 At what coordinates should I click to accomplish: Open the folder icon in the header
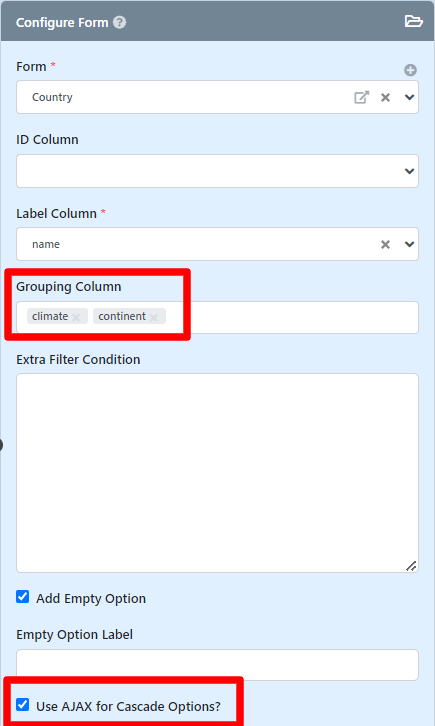(x=413, y=21)
